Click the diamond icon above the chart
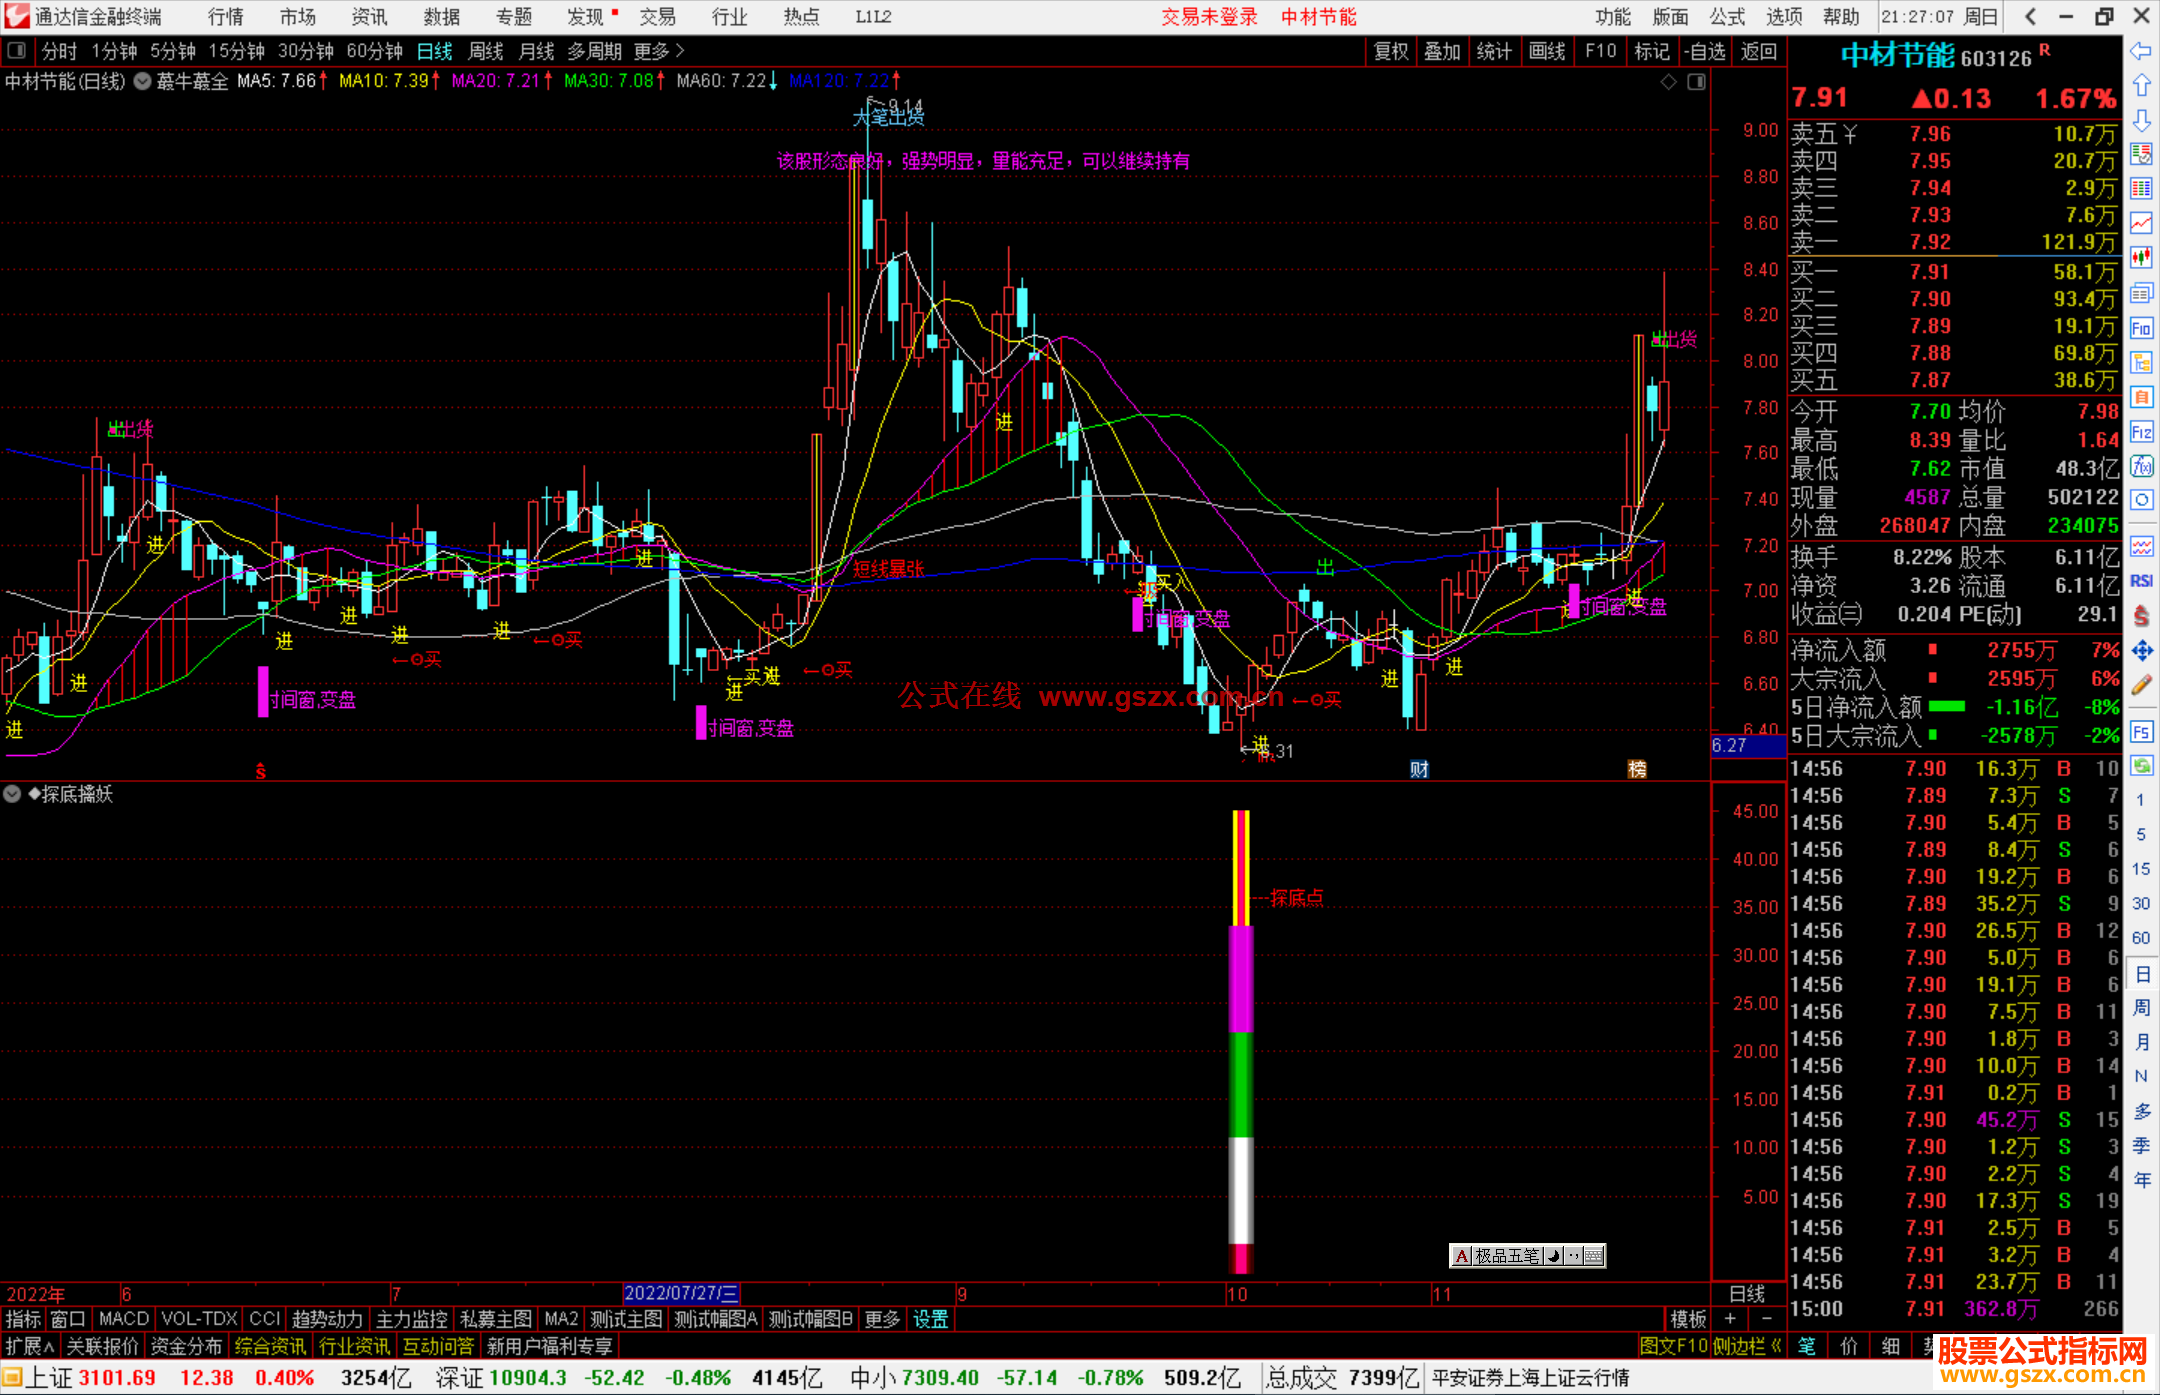The image size is (2160, 1395). coord(1668,82)
